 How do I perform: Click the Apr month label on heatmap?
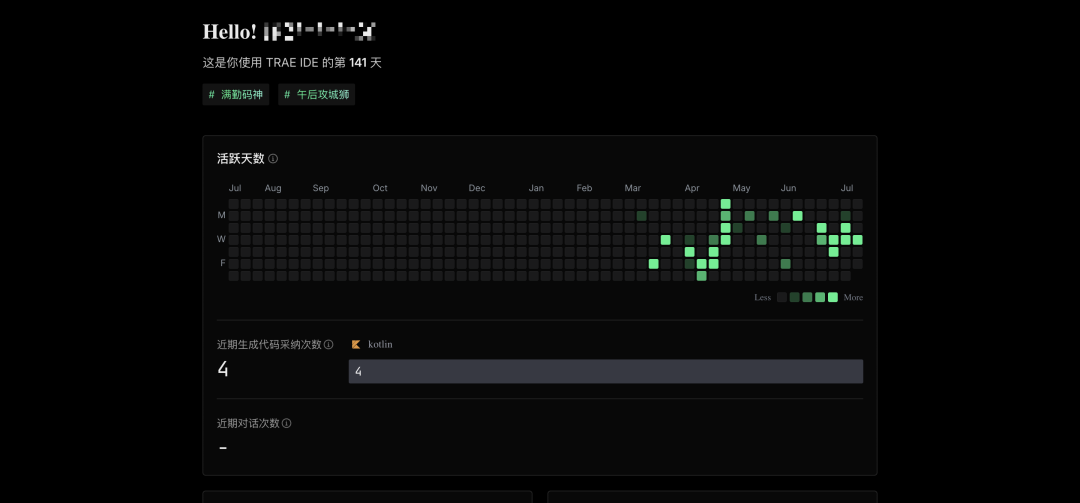click(692, 188)
